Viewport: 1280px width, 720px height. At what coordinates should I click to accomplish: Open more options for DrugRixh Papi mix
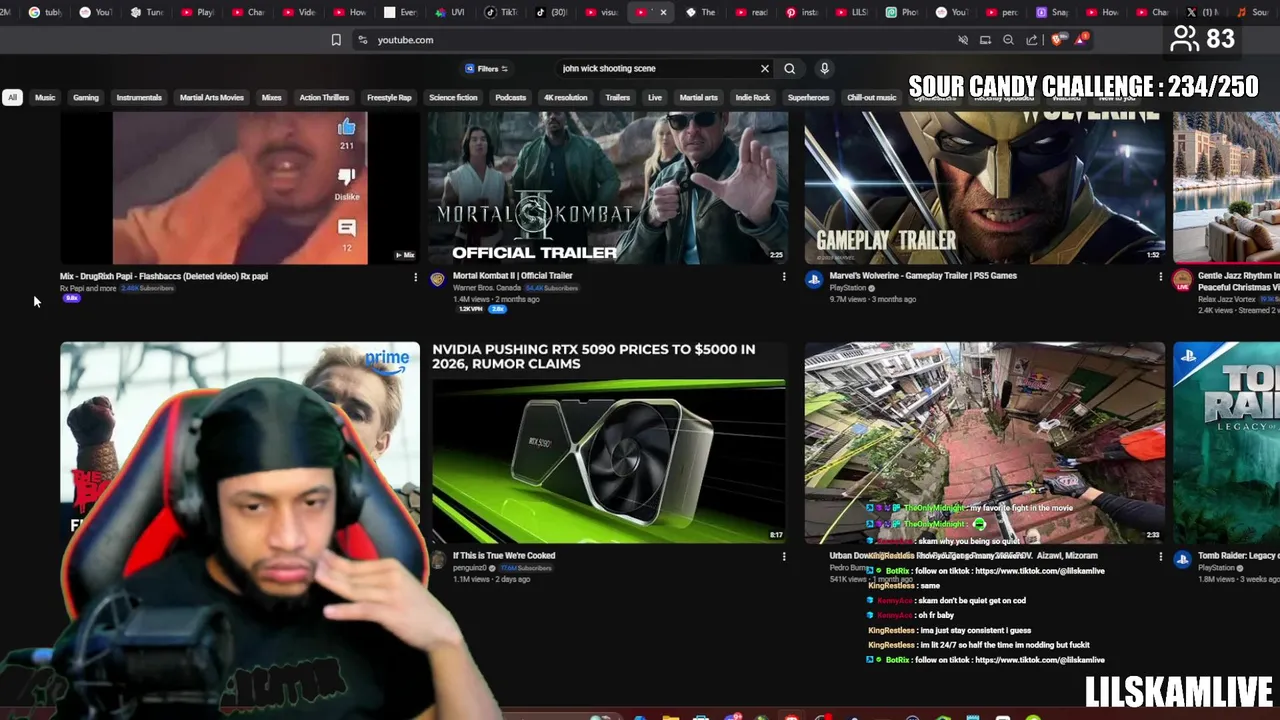click(x=415, y=277)
